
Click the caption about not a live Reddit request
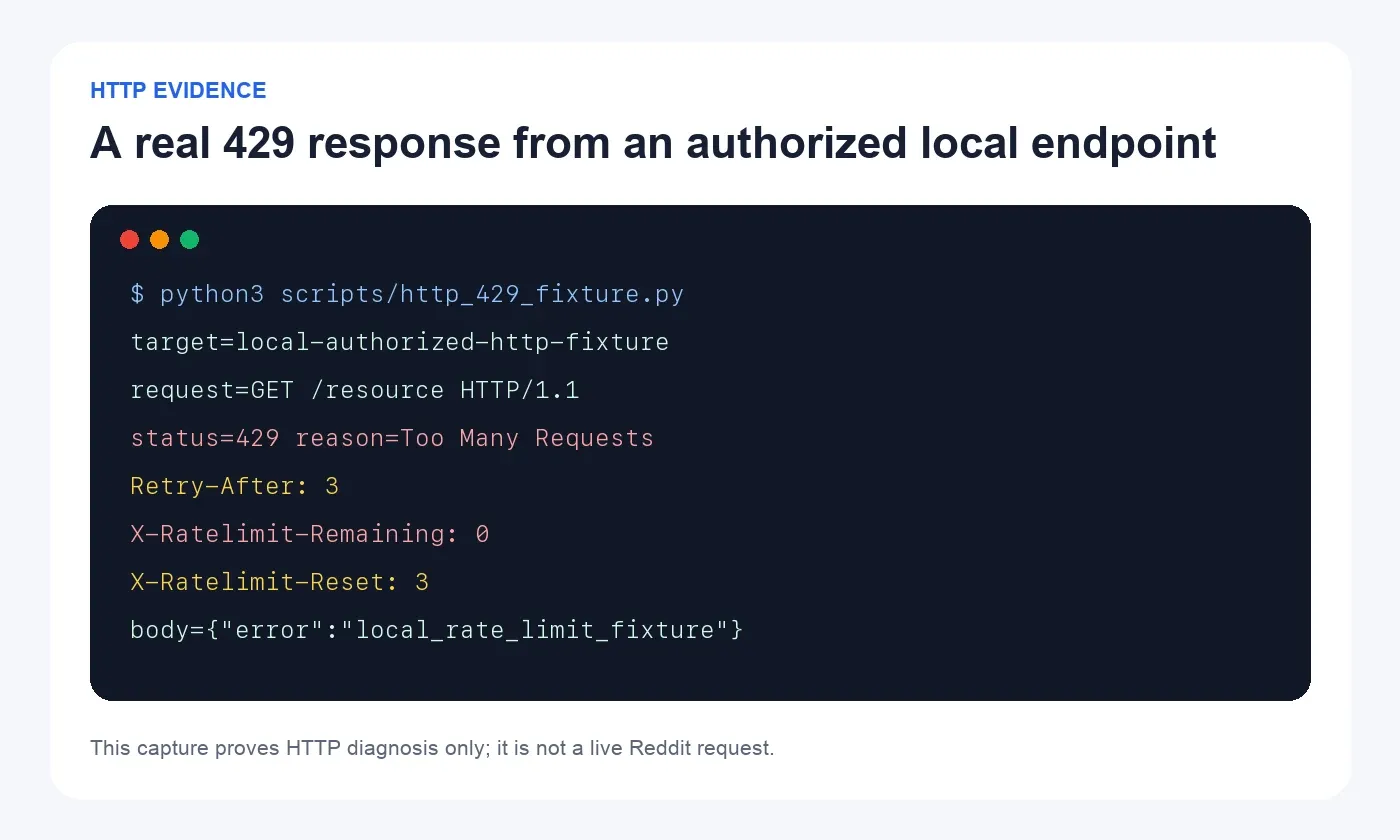coord(432,748)
